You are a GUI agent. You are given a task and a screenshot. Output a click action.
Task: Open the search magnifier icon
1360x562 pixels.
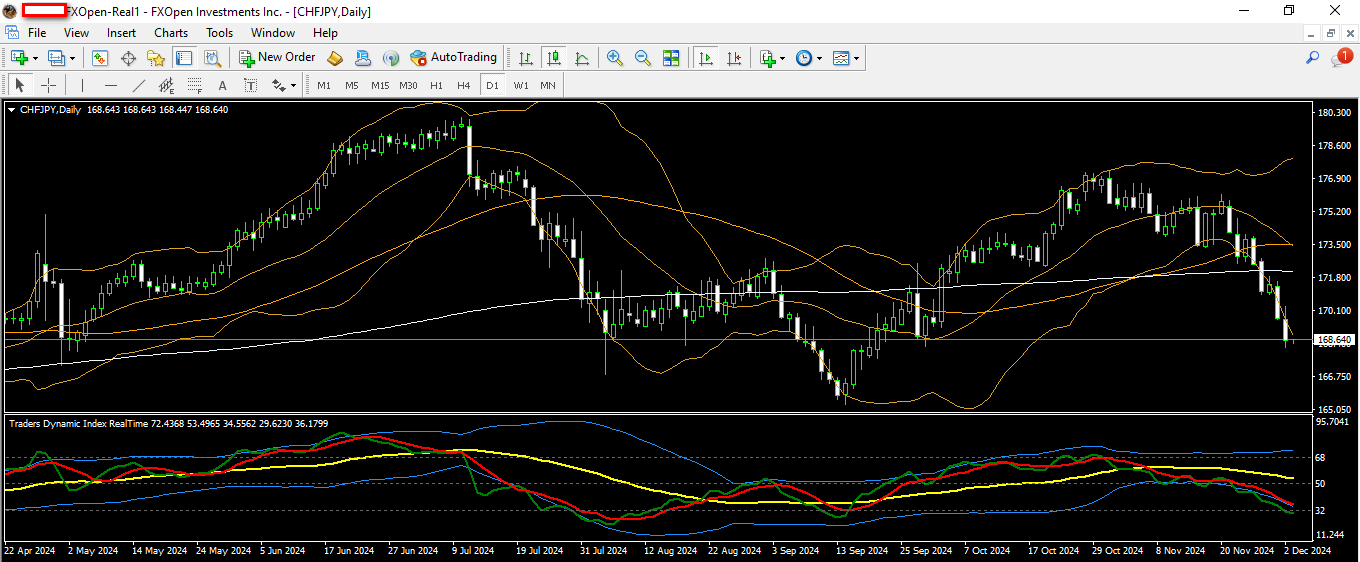click(x=1313, y=58)
